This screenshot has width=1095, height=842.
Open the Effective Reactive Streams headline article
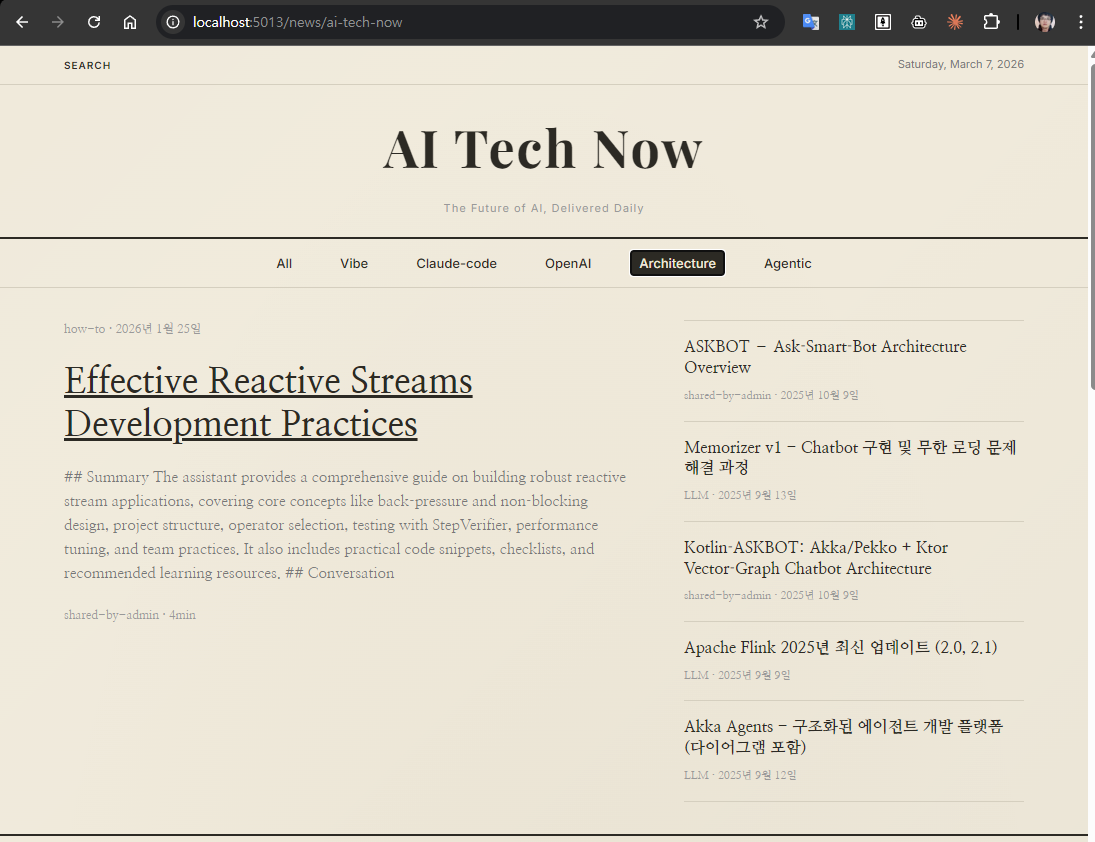tap(268, 401)
